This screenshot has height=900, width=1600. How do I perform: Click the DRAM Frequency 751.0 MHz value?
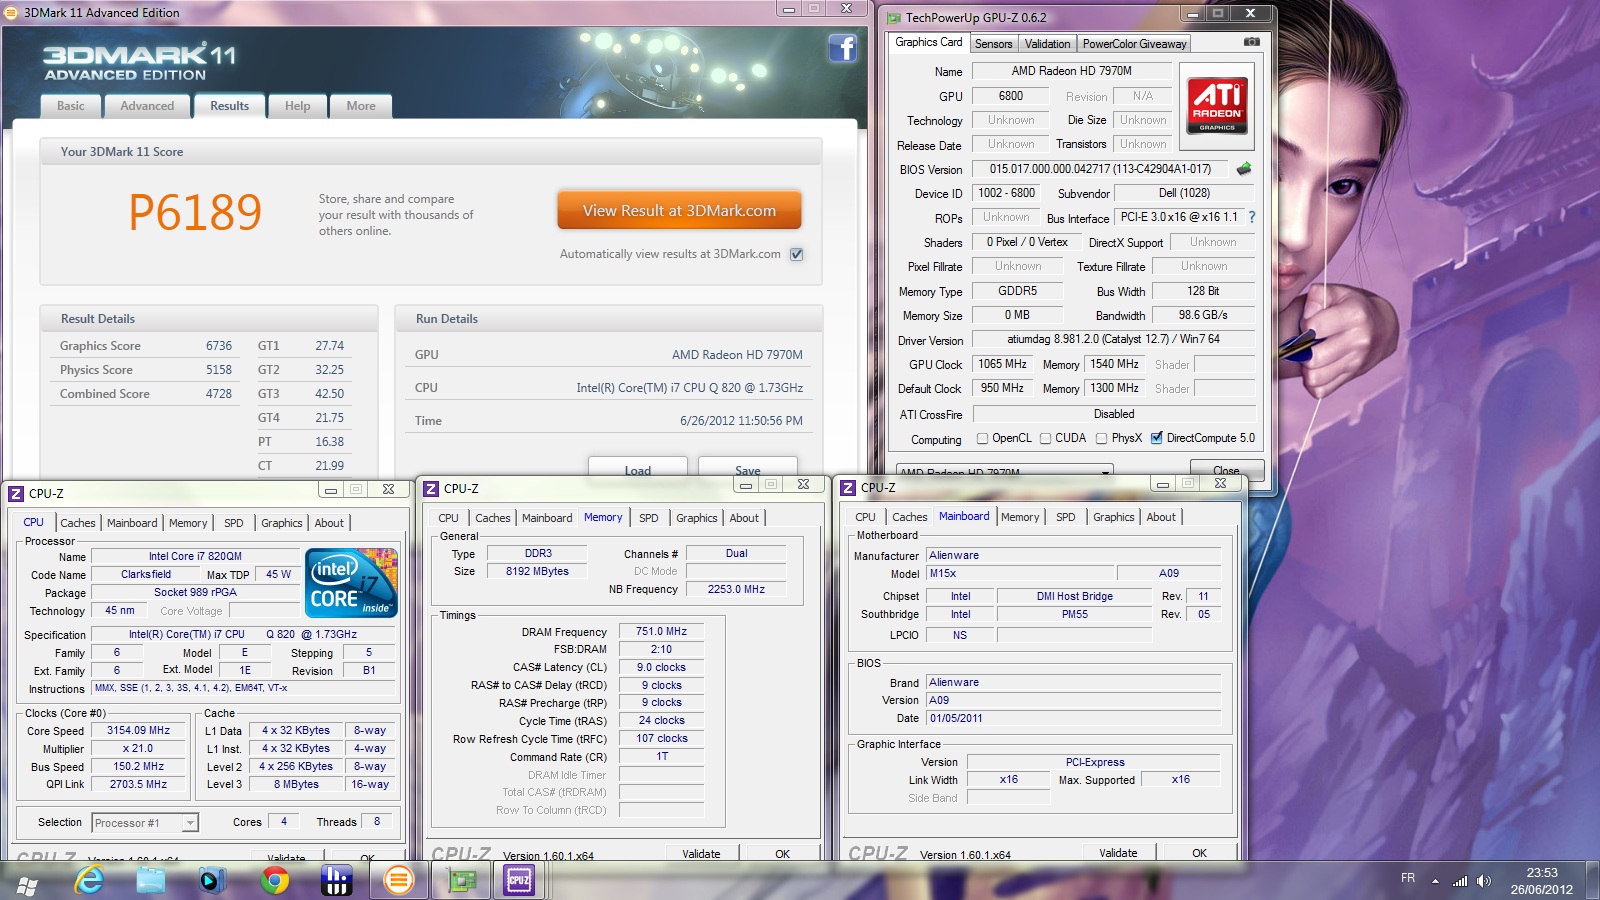coord(661,631)
